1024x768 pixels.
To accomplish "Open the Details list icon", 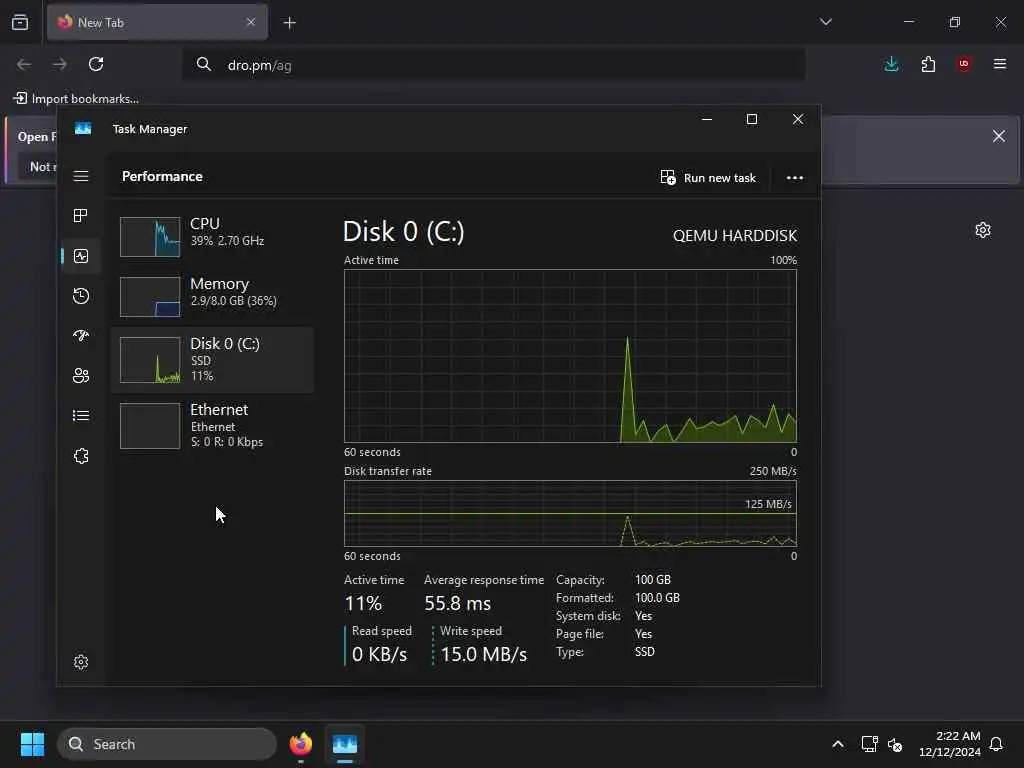I will 81,415.
